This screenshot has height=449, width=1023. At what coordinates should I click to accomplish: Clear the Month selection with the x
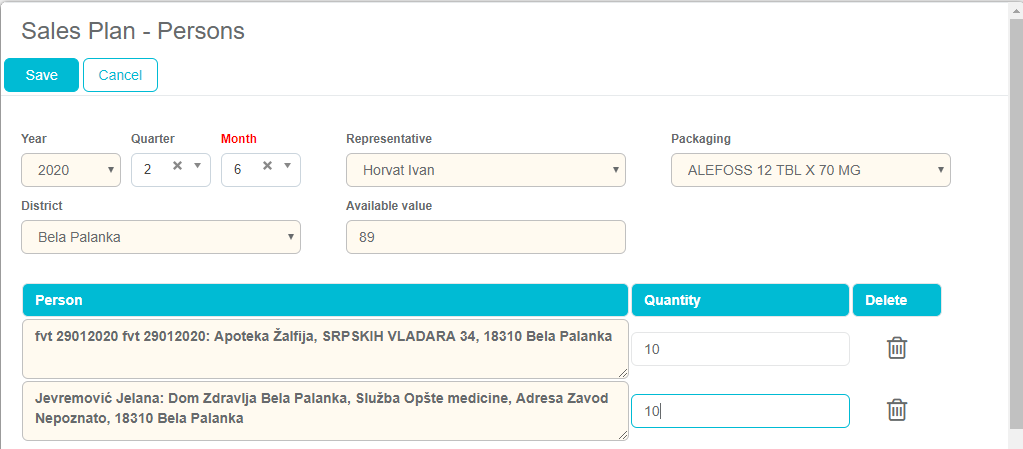[x=267, y=166]
